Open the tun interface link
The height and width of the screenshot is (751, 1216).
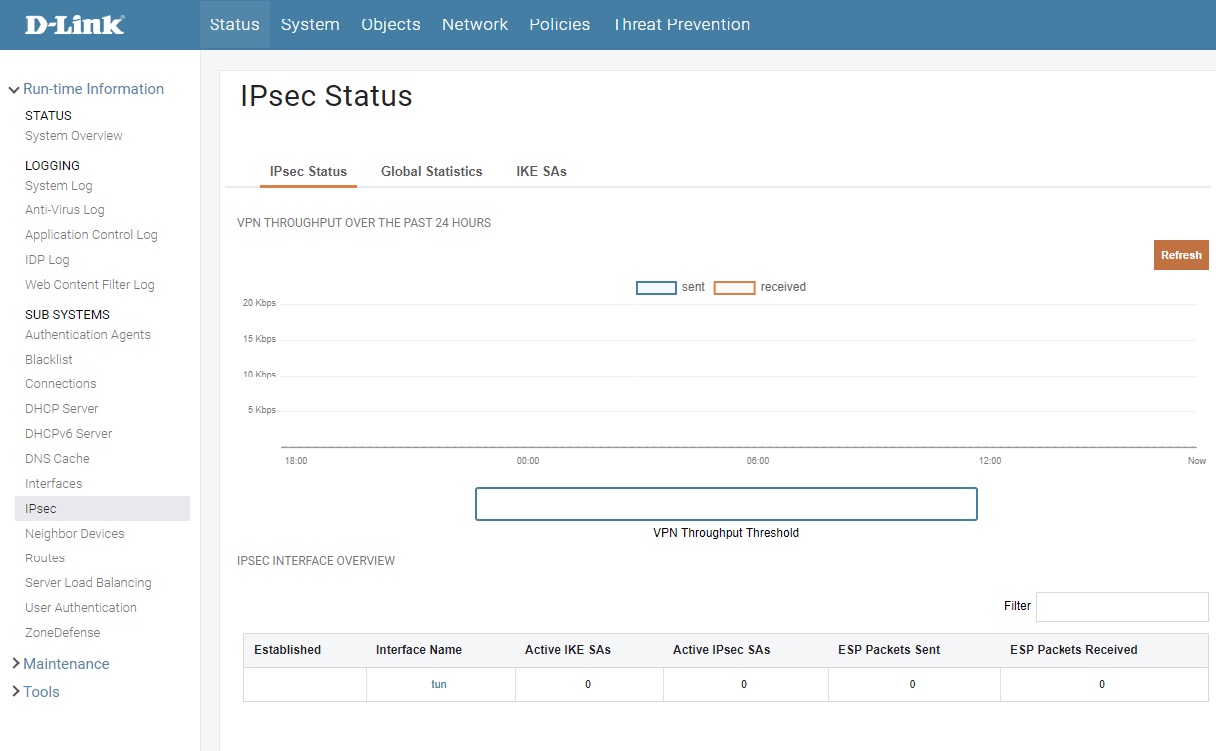pos(439,685)
